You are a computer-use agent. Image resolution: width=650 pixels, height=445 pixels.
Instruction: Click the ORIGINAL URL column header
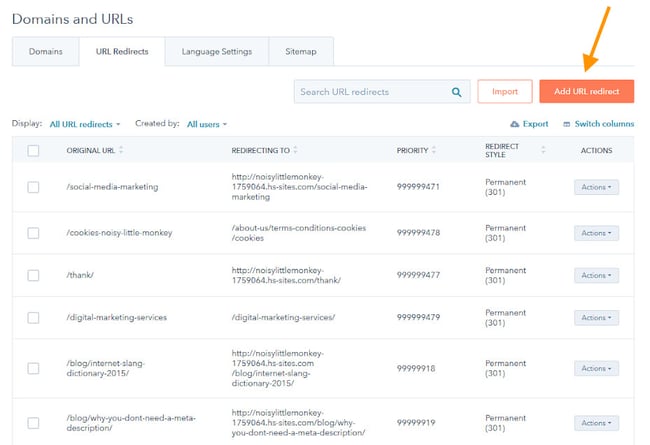90,151
